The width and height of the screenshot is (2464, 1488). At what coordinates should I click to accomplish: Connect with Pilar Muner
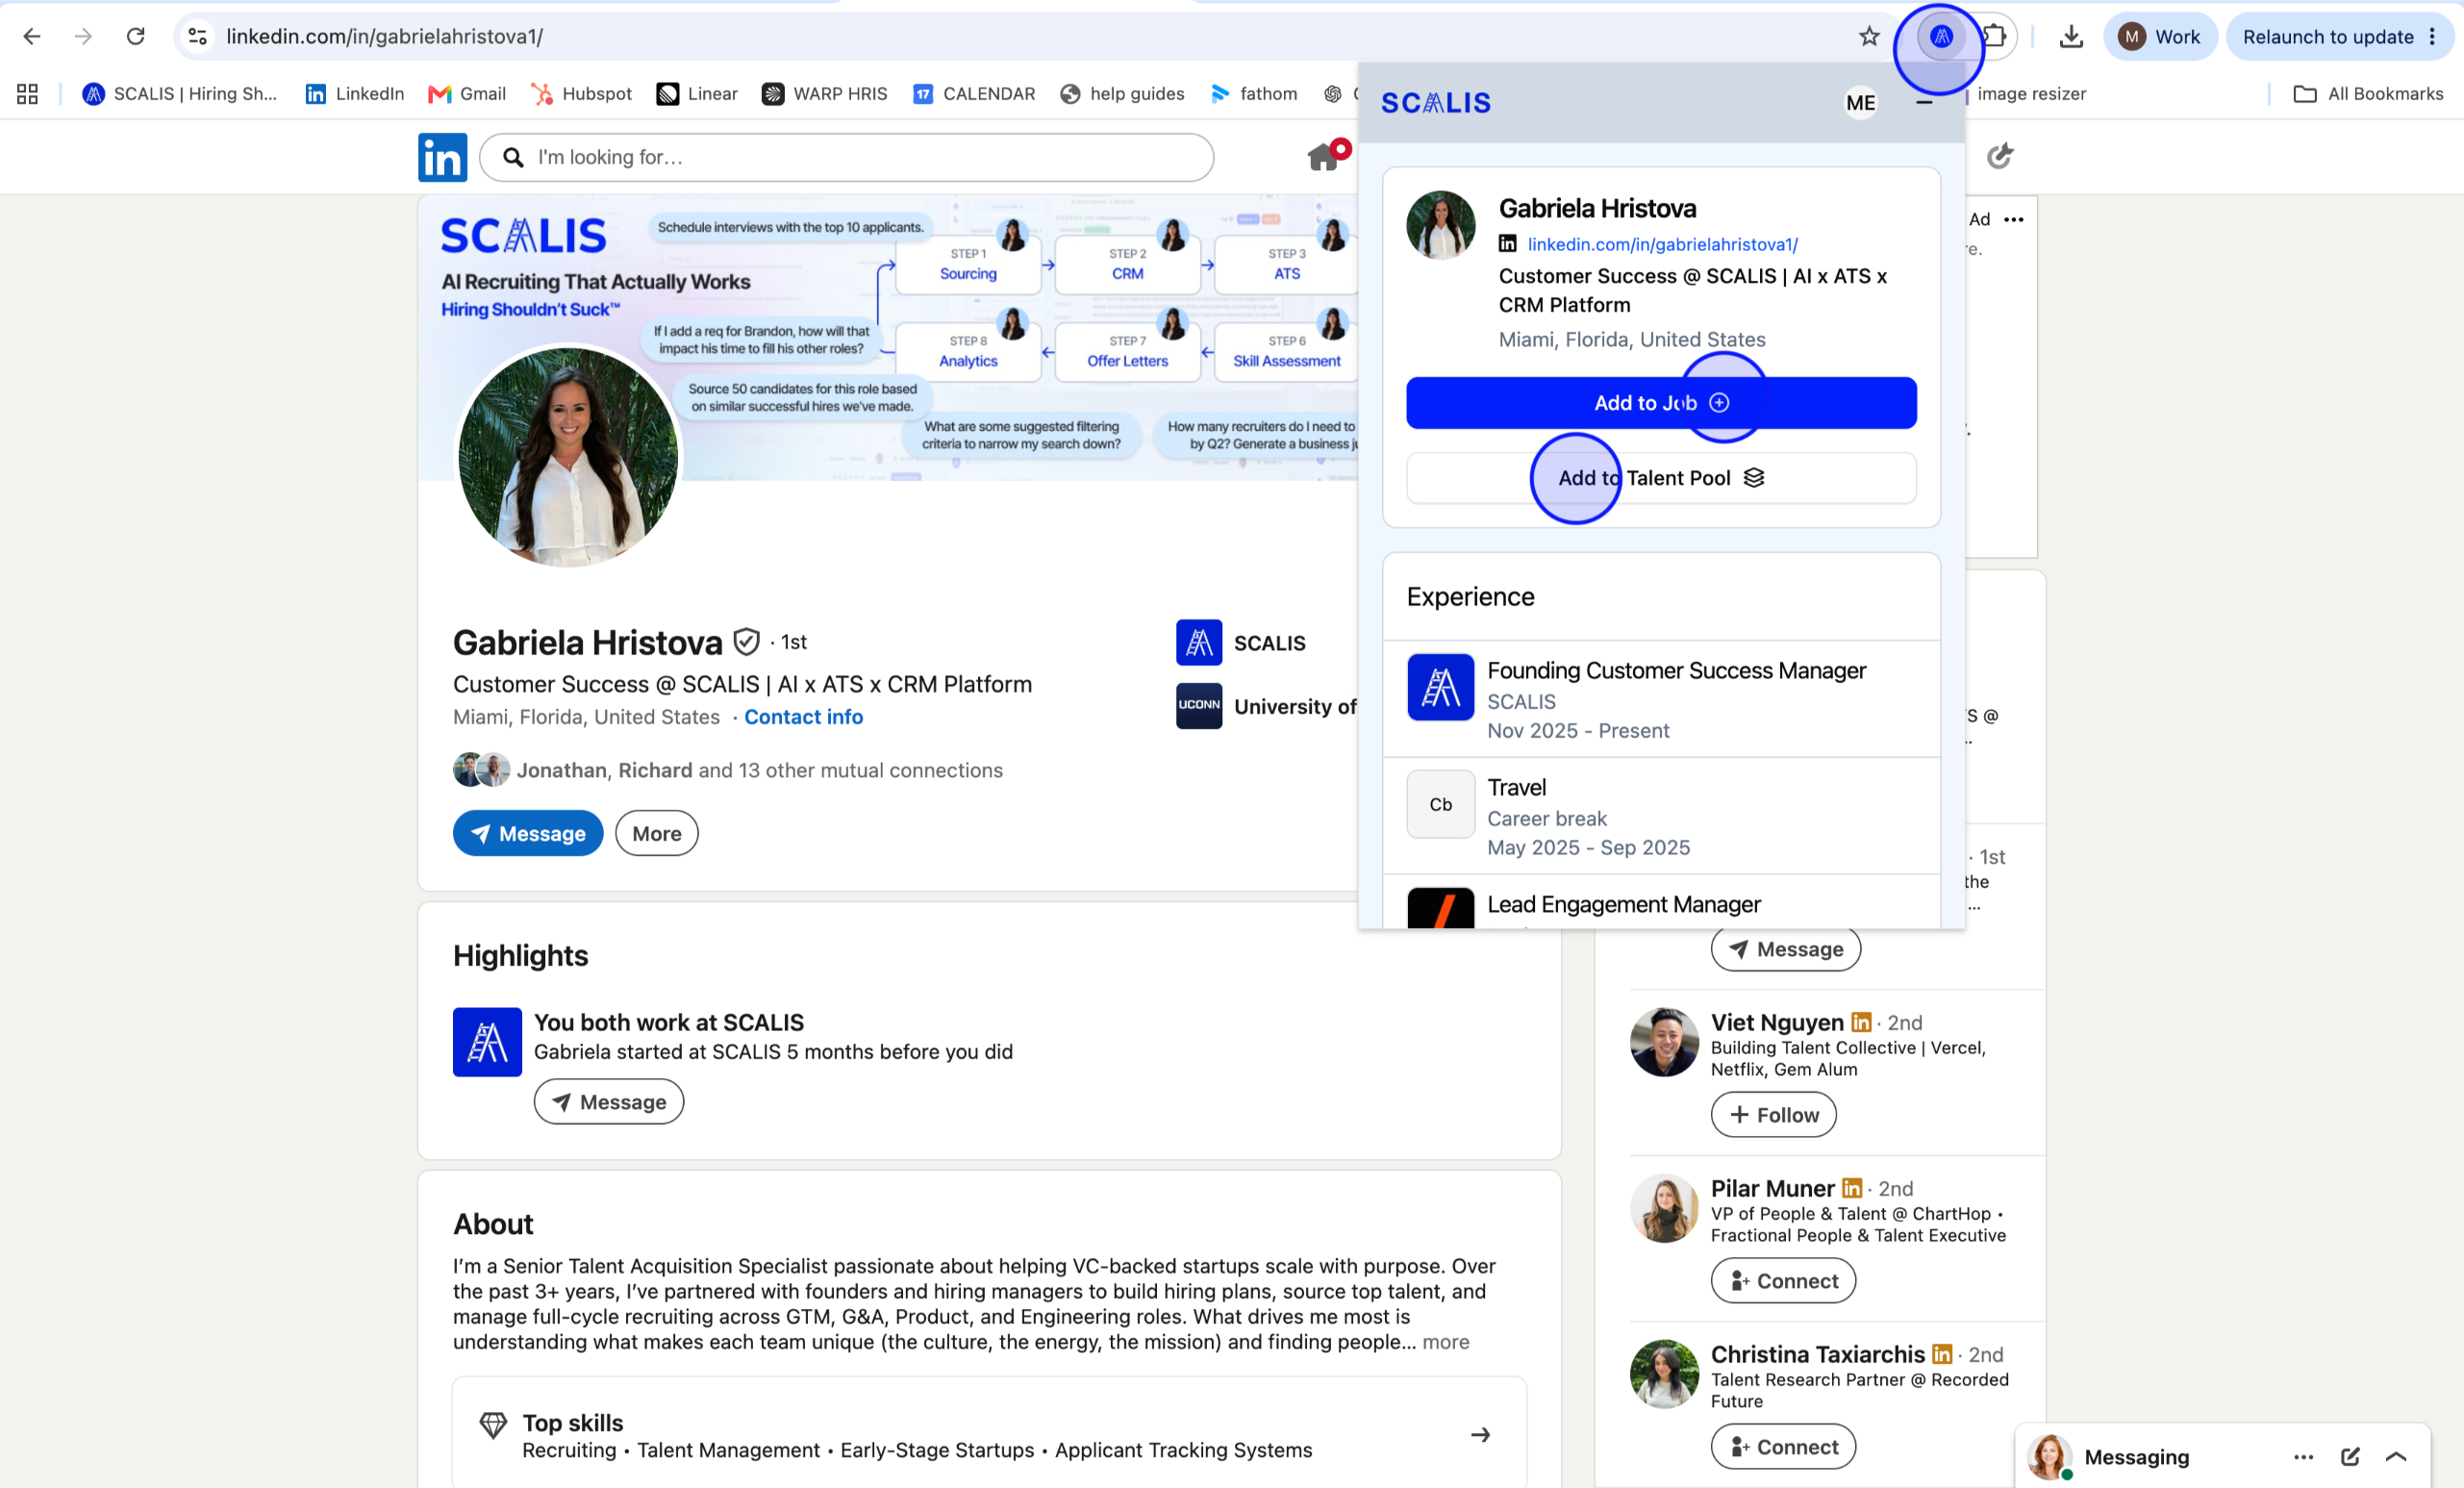pyautogui.click(x=1783, y=1281)
